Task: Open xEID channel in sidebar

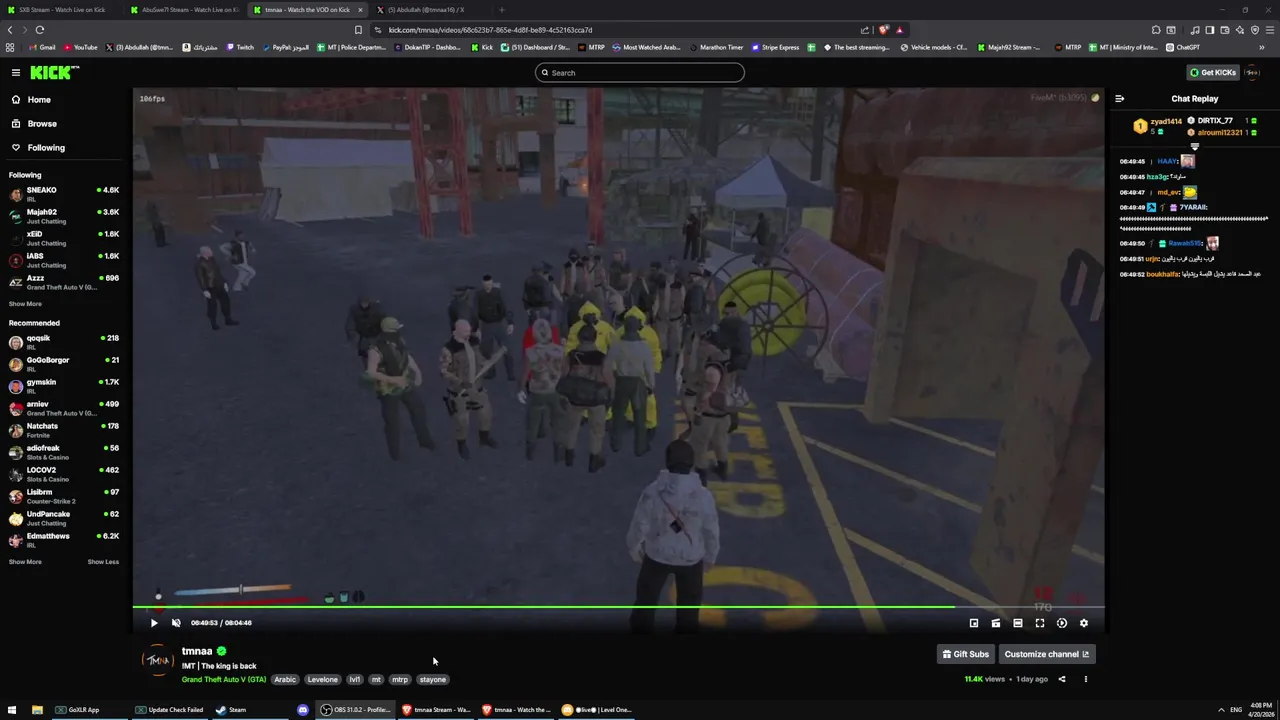Action: point(64,238)
